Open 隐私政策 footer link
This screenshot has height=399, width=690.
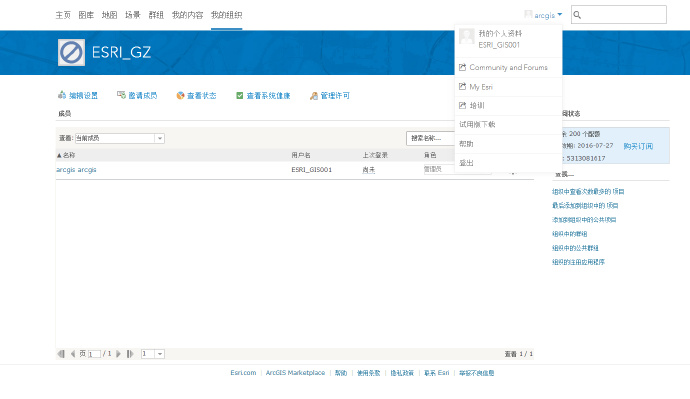click(x=402, y=373)
